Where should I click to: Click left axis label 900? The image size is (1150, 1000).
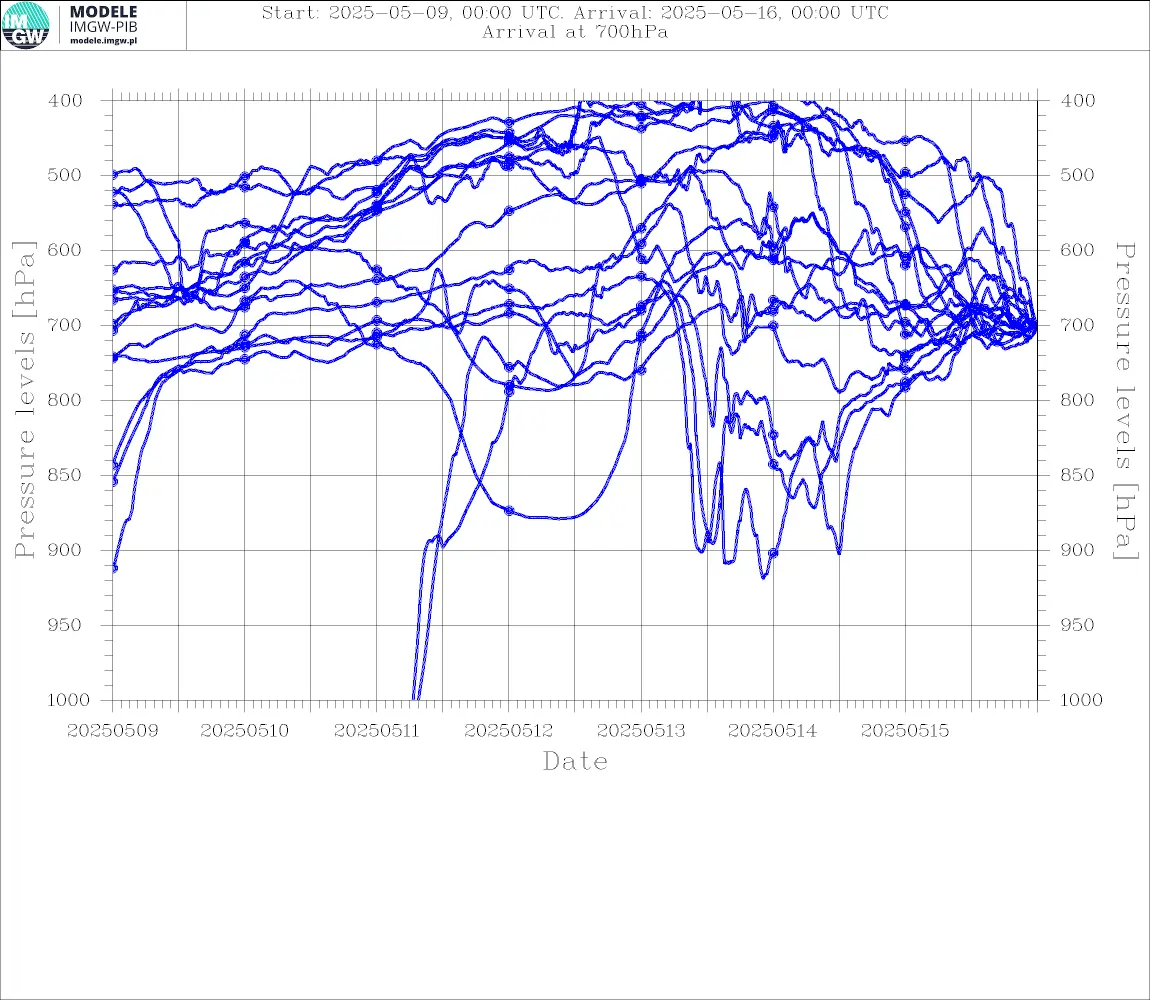click(65, 550)
